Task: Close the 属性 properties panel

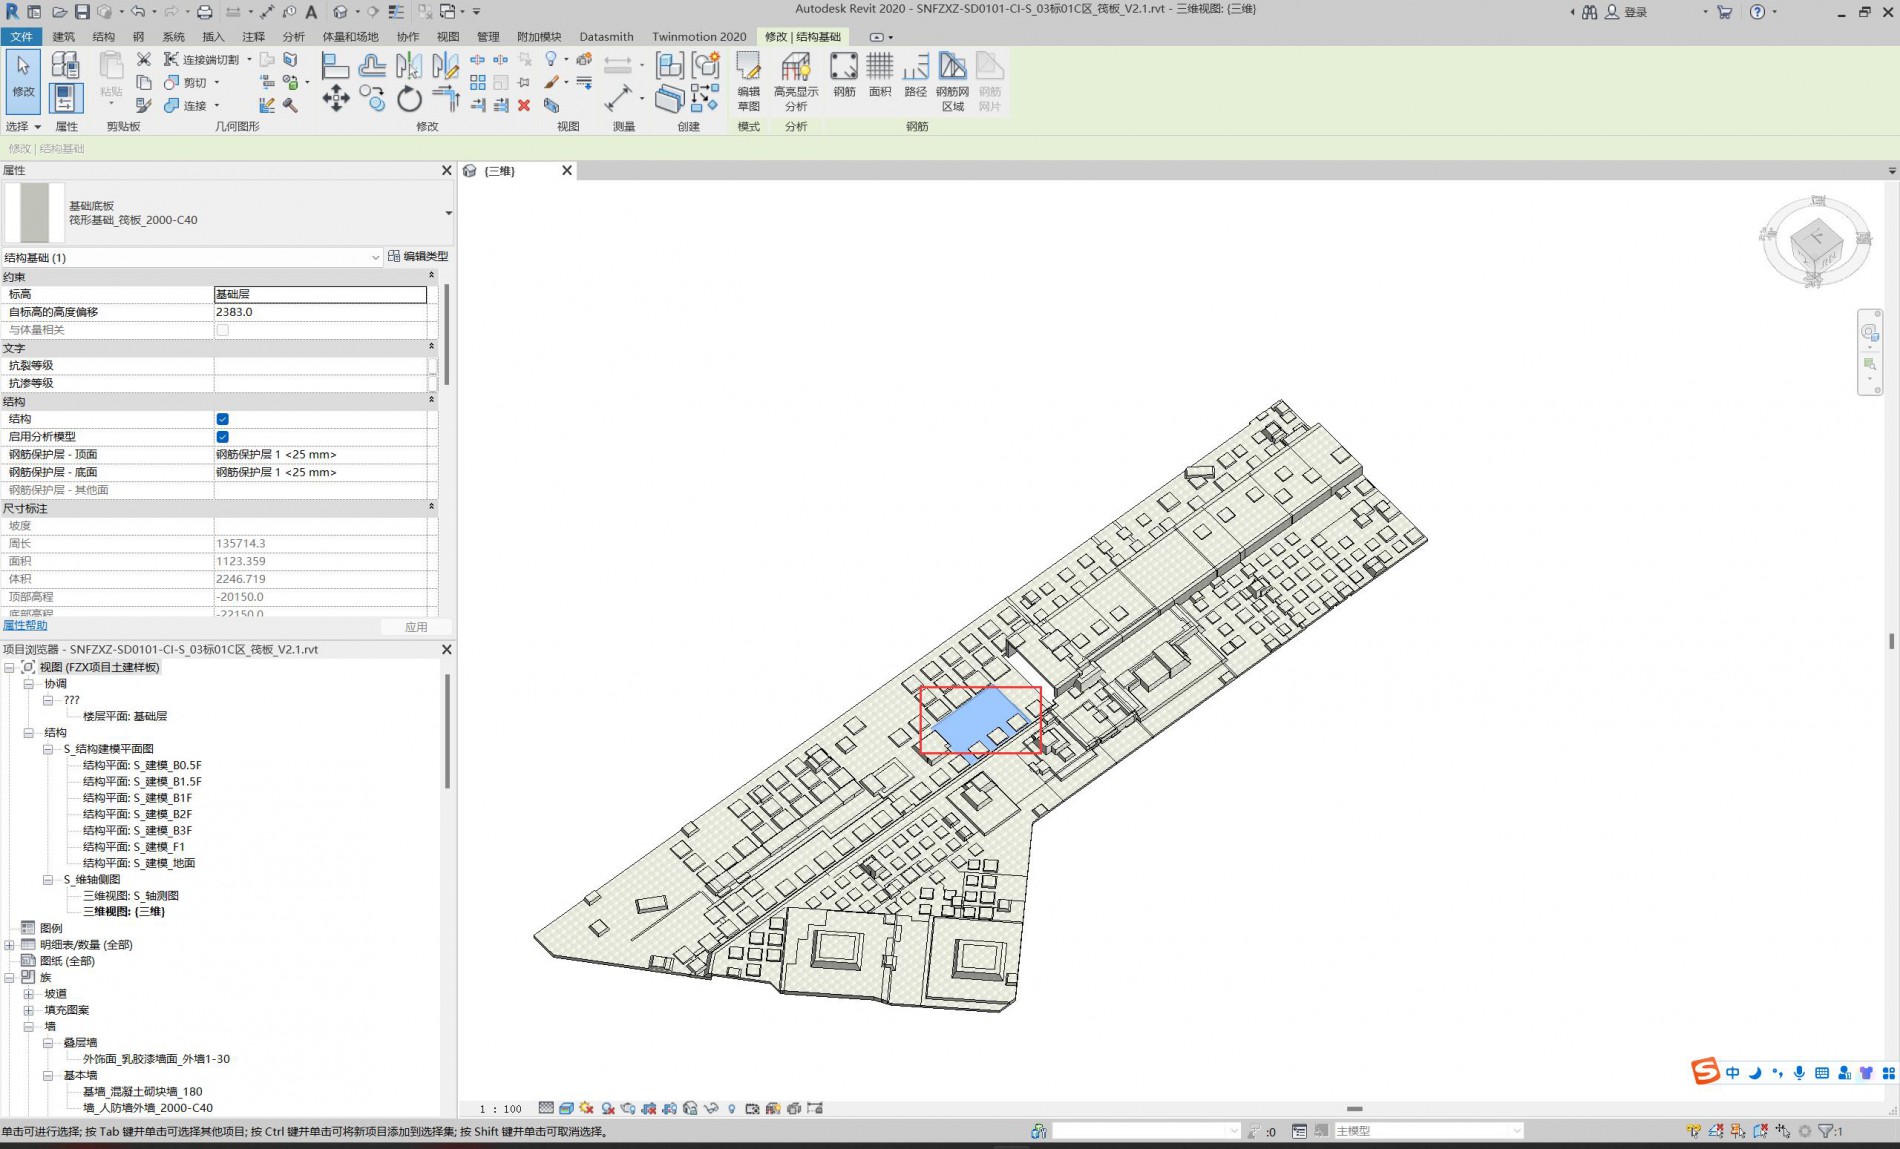Action: pyautogui.click(x=447, y=171)
